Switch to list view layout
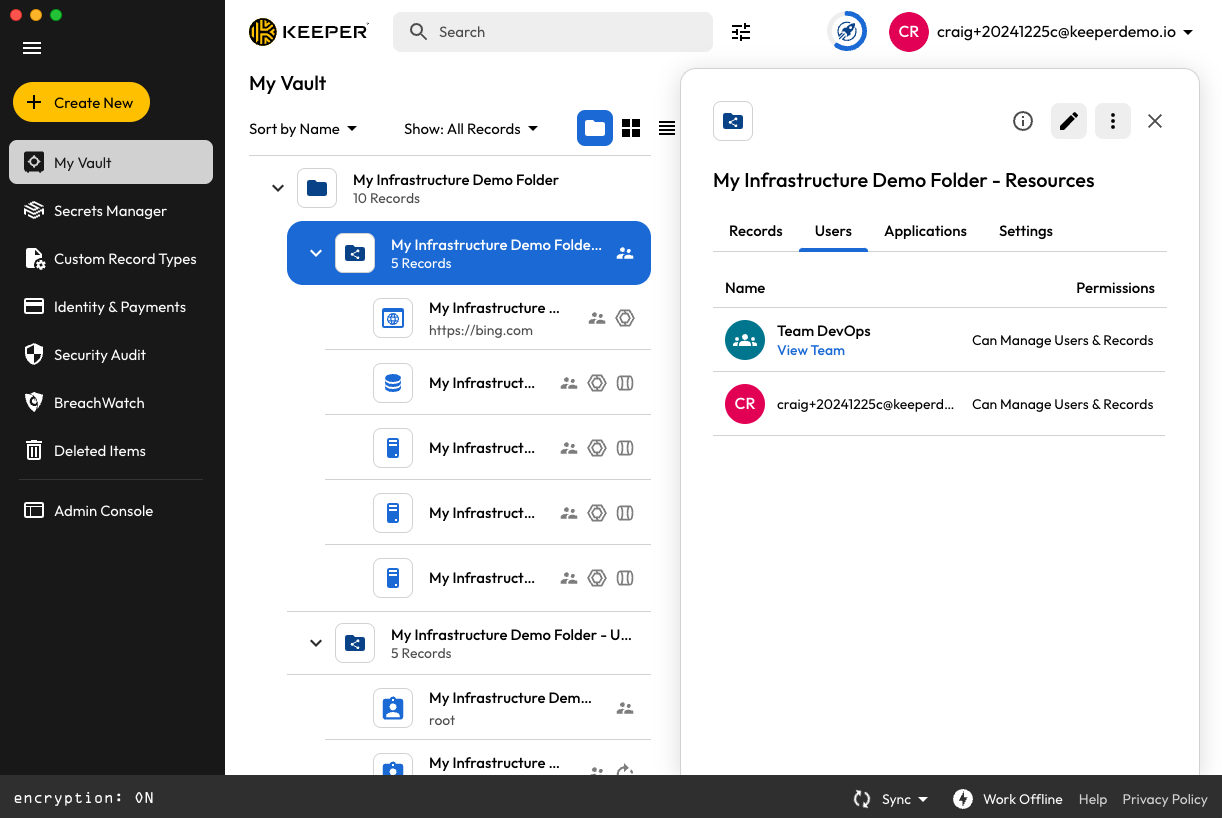 (667, 128)
